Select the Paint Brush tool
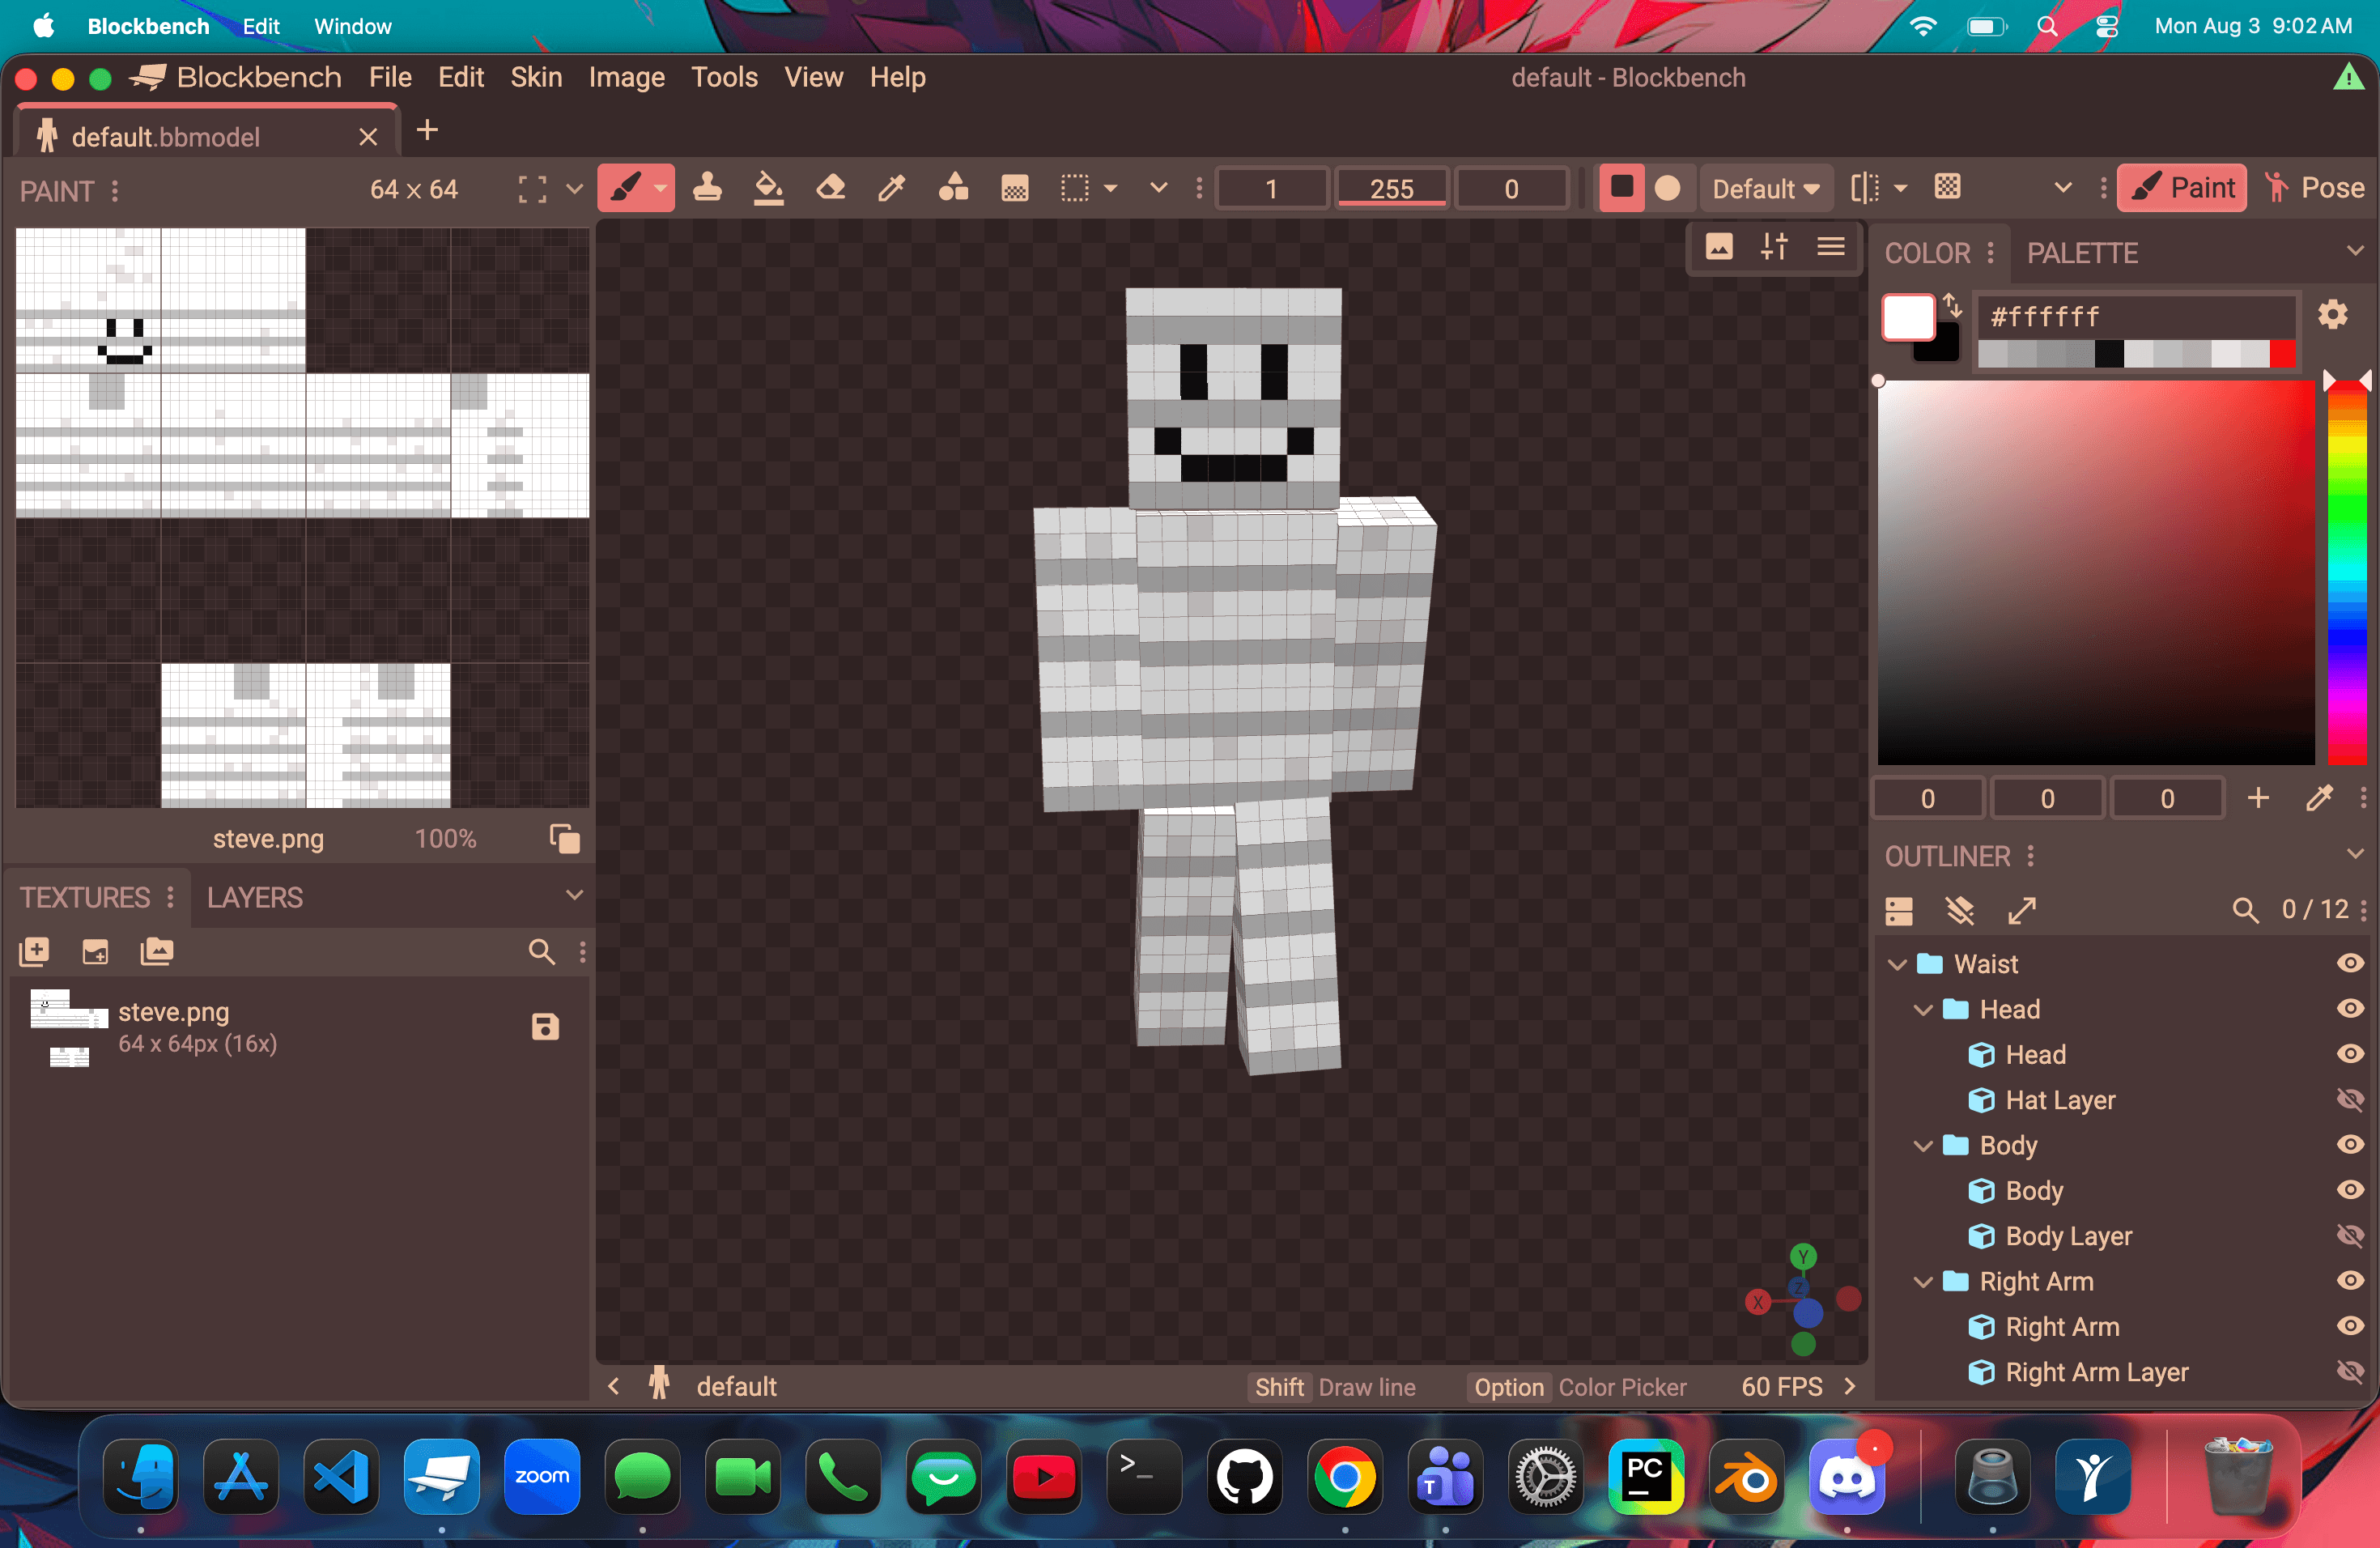Image resolution: width=2380 pixels, height=1548 pixels. (626, 188)
